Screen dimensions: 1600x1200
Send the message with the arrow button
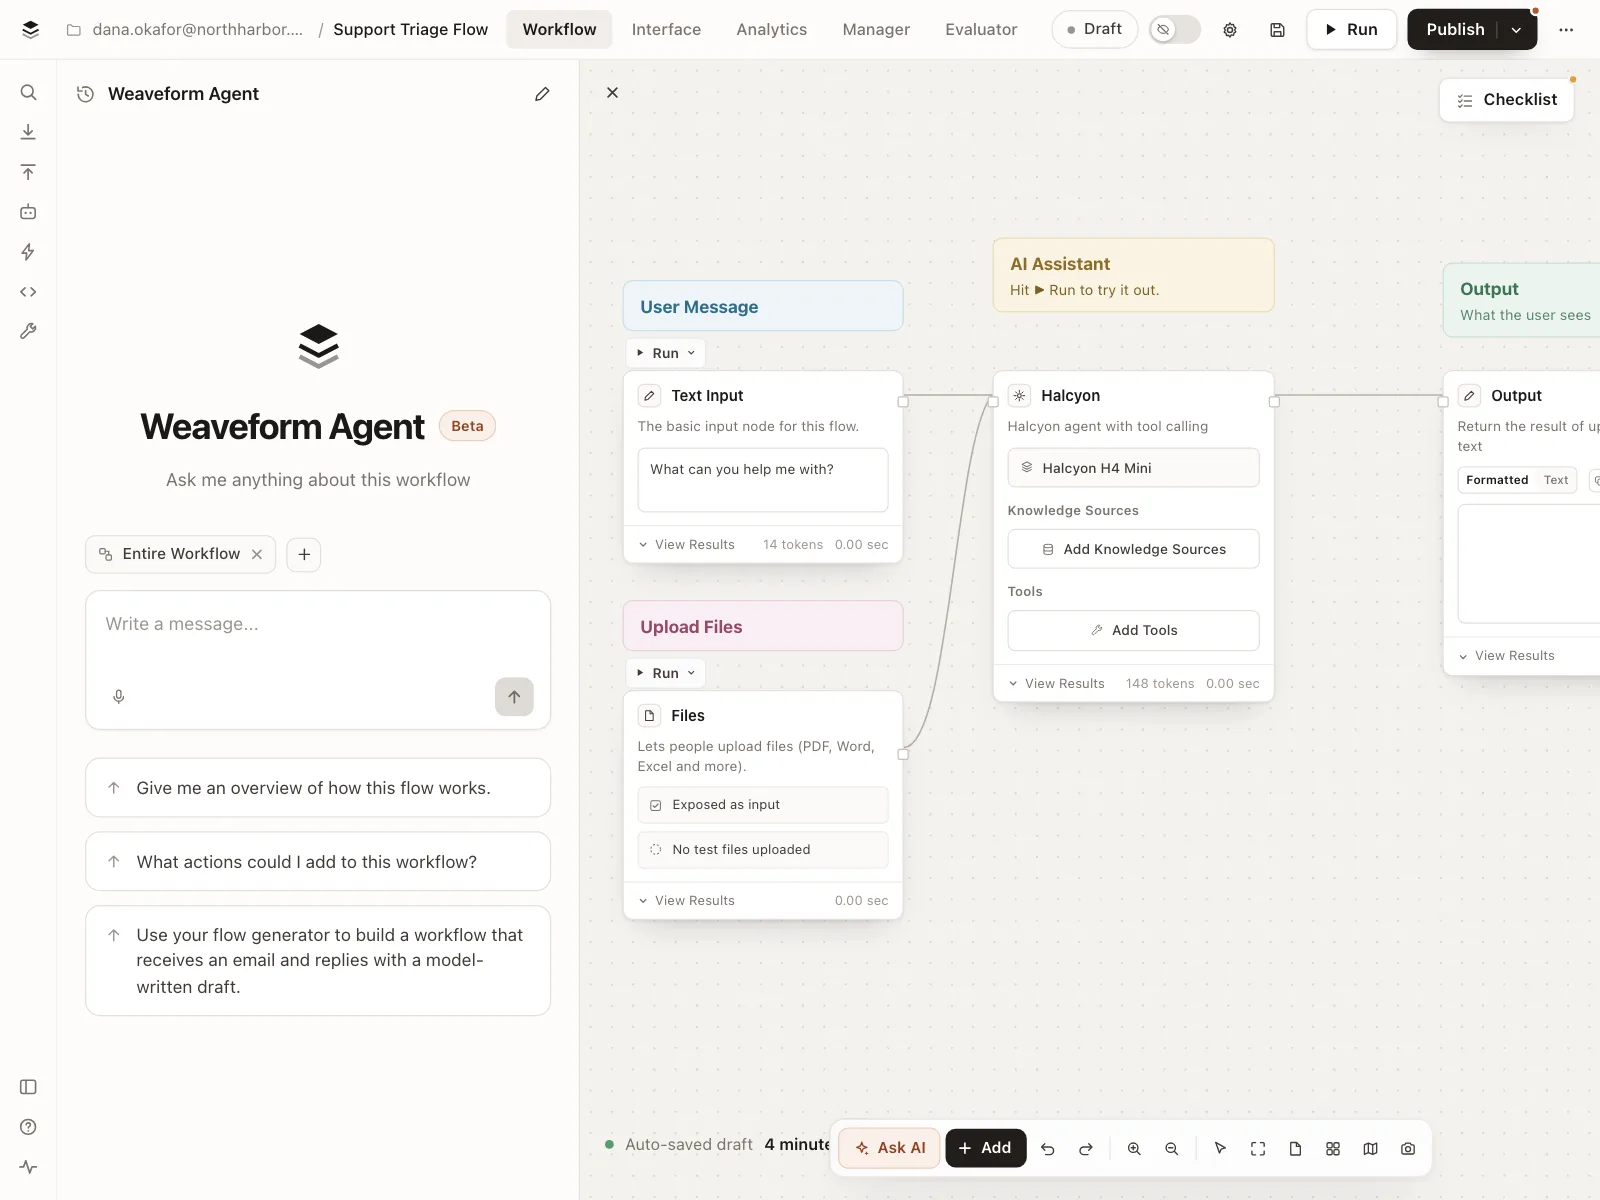[514, 697]
